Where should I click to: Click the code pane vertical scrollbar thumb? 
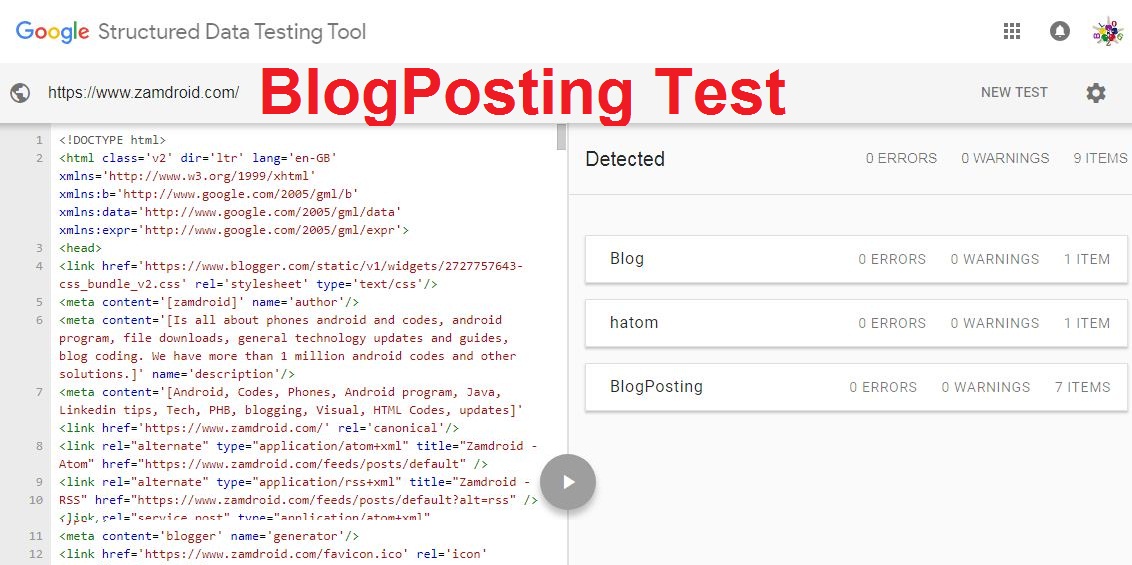point(561,137)
